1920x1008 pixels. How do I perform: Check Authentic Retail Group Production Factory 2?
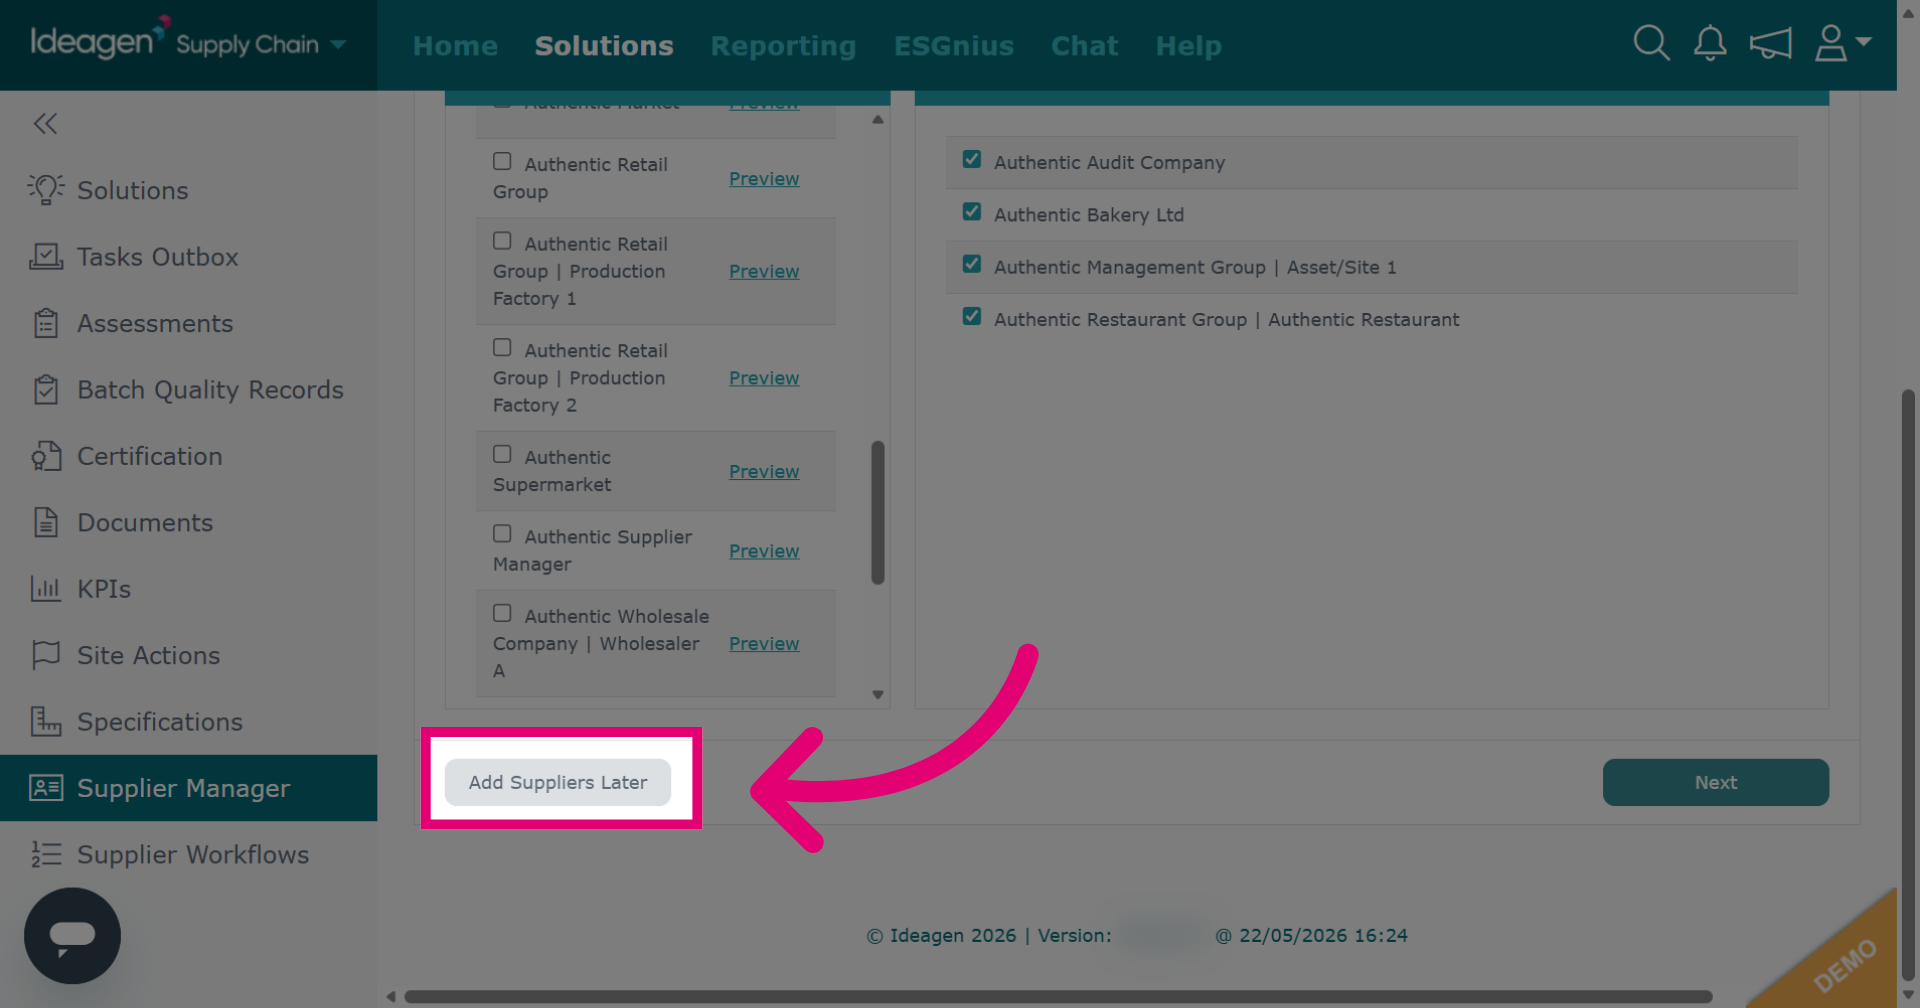pos(502,347)
